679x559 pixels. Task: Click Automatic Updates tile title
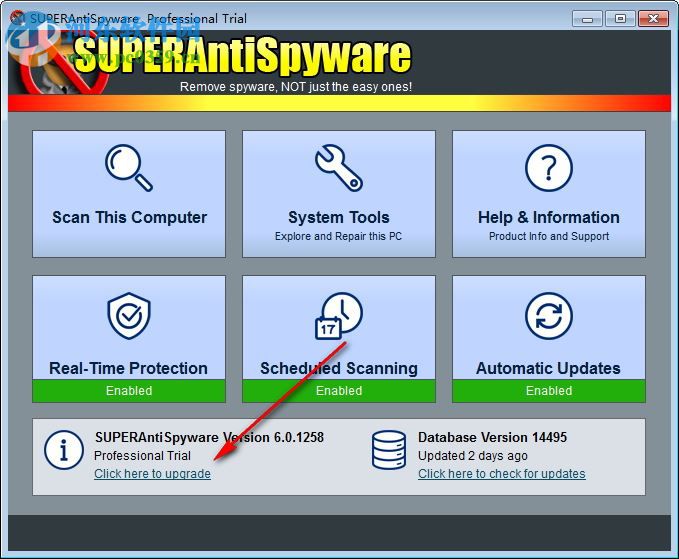pos(549,368)
